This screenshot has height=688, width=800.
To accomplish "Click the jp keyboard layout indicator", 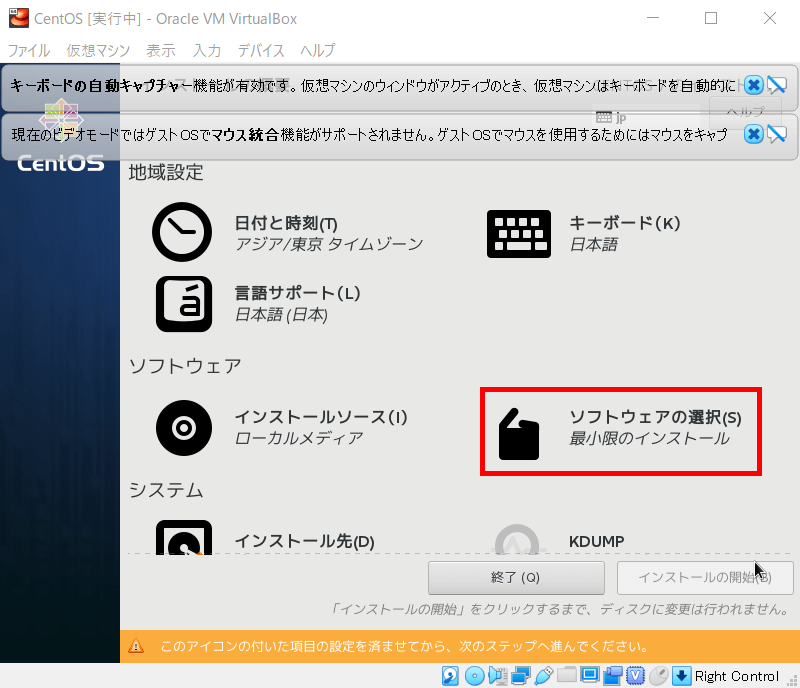I will coord(611,118).
